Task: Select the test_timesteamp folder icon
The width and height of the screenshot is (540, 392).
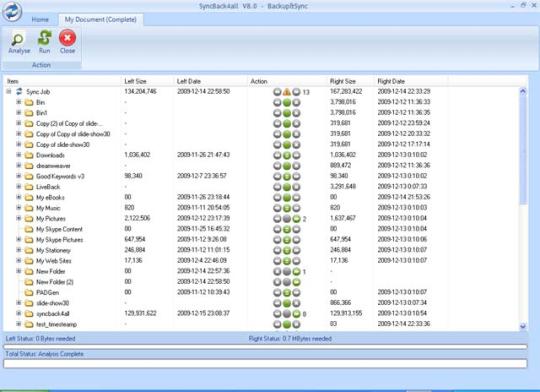Action: coord(29,324)
